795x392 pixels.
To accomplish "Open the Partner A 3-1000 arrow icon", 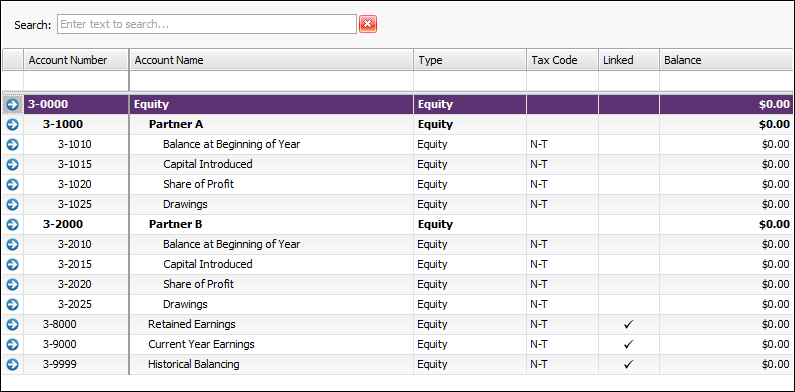I will click(x=13, y=124).
